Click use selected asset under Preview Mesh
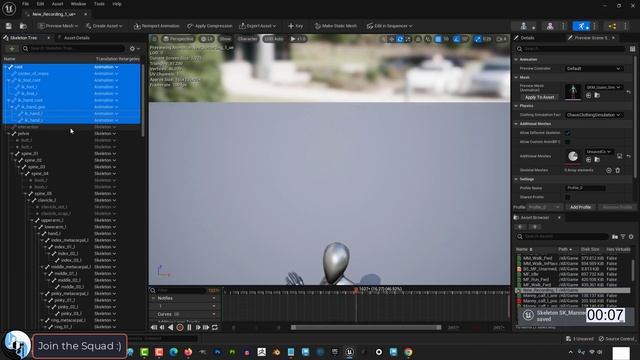 [589, 95]
